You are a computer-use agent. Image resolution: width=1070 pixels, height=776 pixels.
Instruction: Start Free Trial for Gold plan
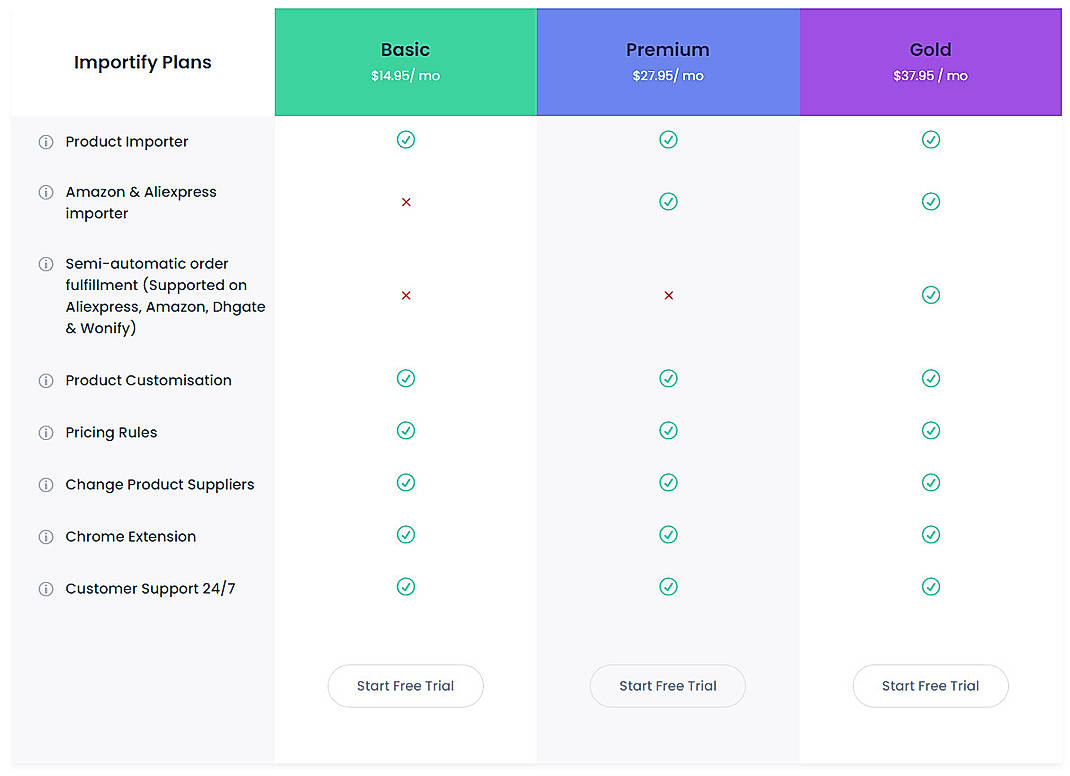point(930,686)
